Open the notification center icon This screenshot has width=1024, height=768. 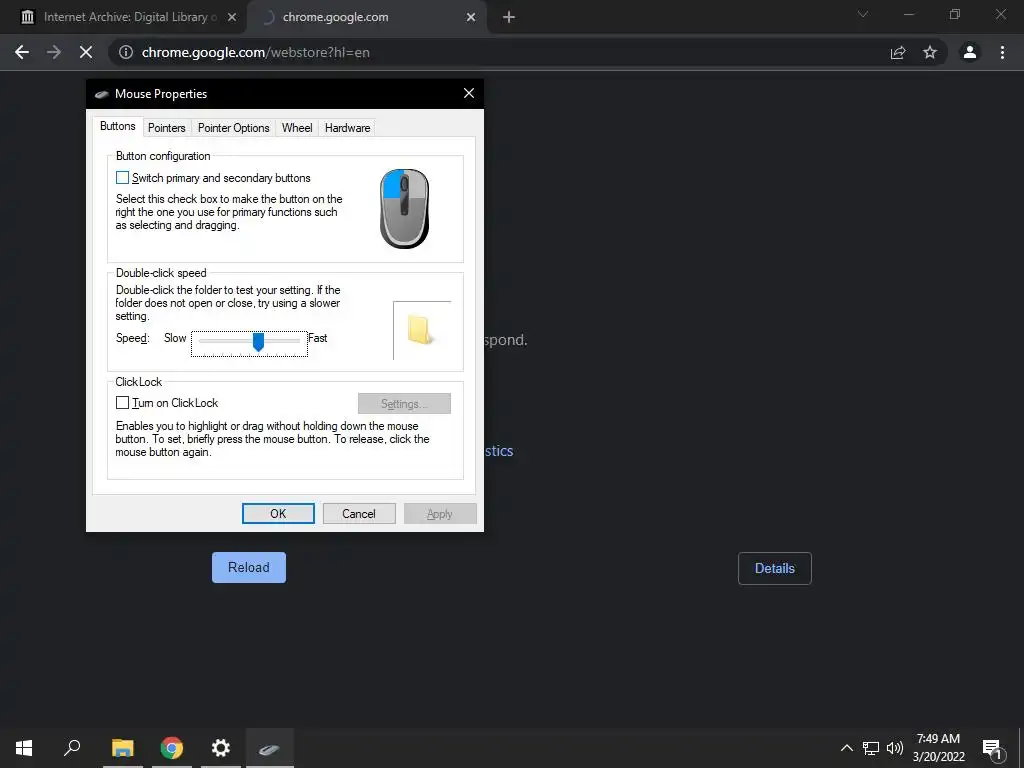click(993, 749)
